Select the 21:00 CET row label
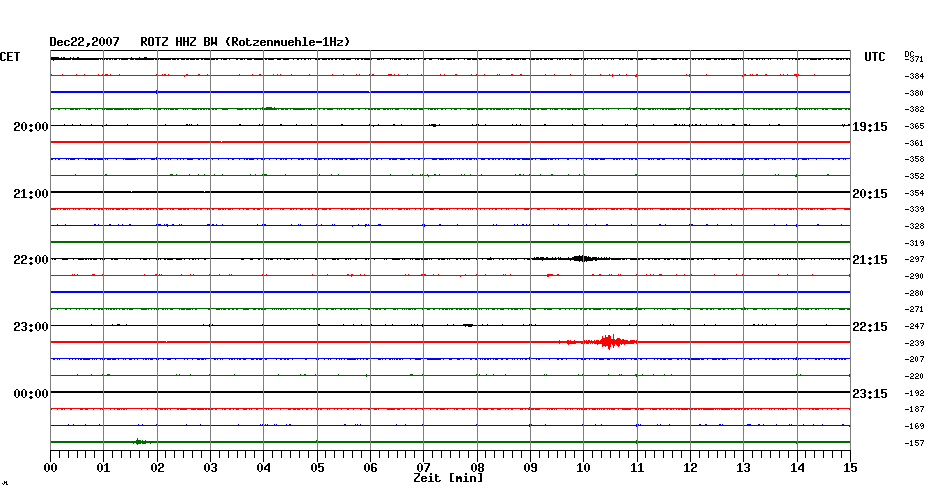 tap(31, 193)
